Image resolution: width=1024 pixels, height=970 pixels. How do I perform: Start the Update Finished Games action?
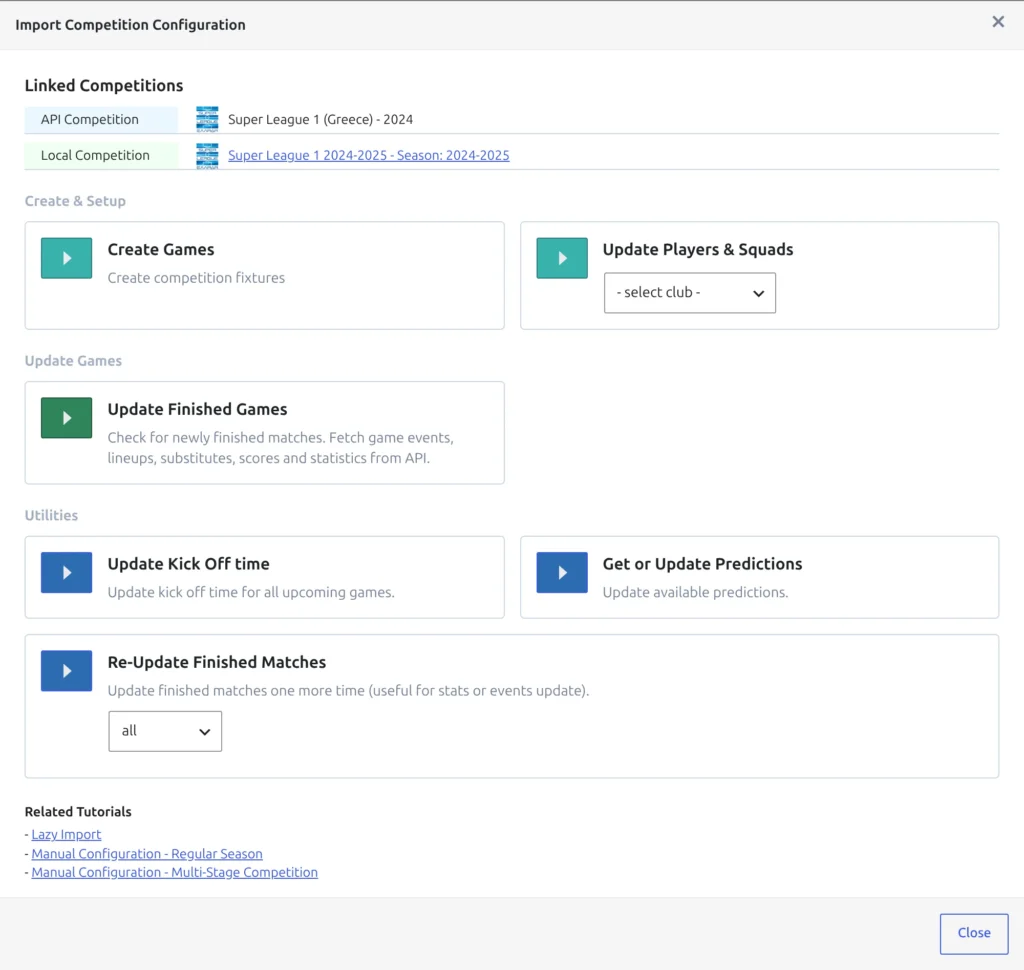pos(67,418)
